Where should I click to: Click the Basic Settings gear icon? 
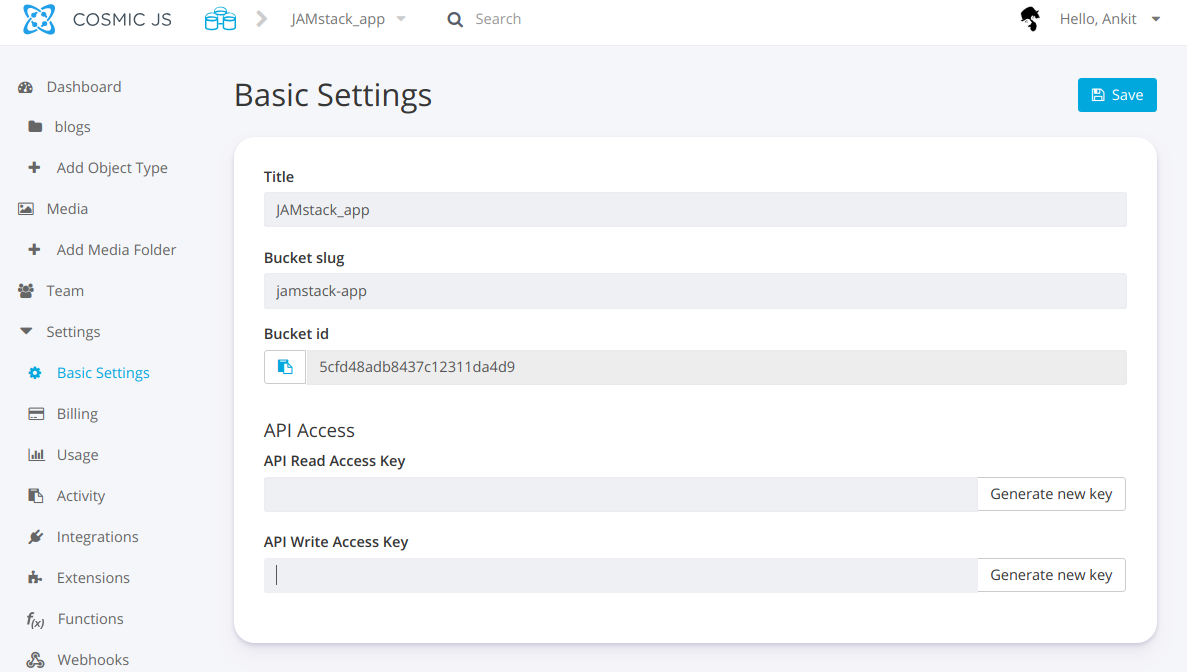pos(35,372)
